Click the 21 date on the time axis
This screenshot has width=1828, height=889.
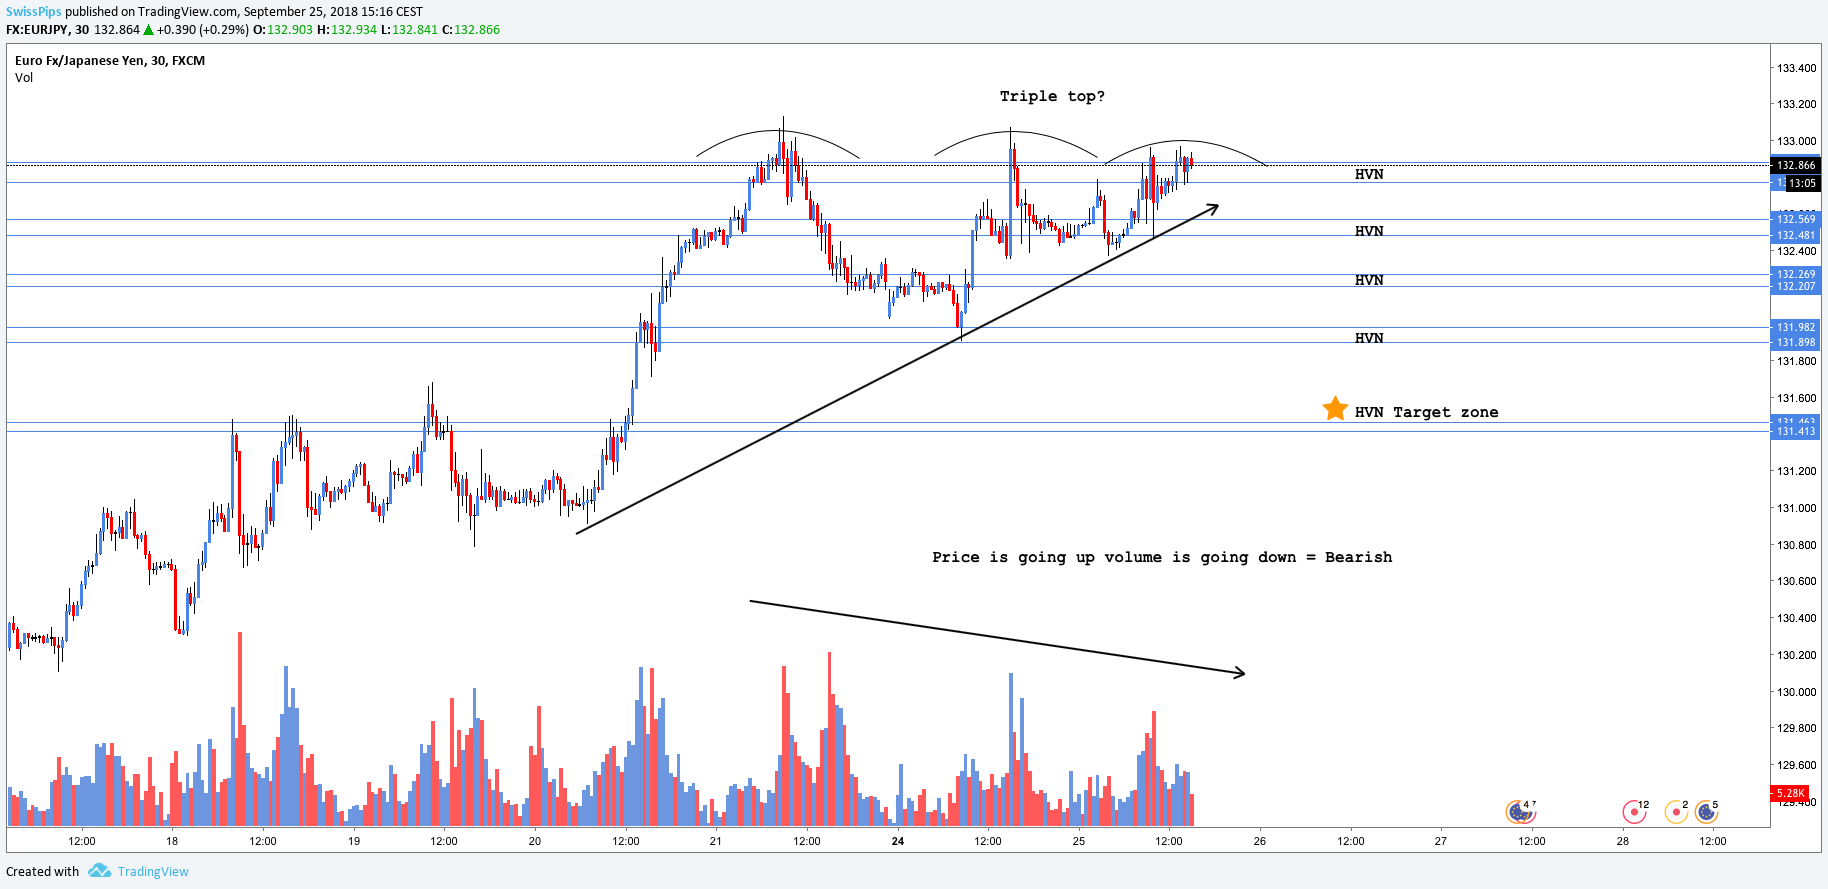coord(716,841)
